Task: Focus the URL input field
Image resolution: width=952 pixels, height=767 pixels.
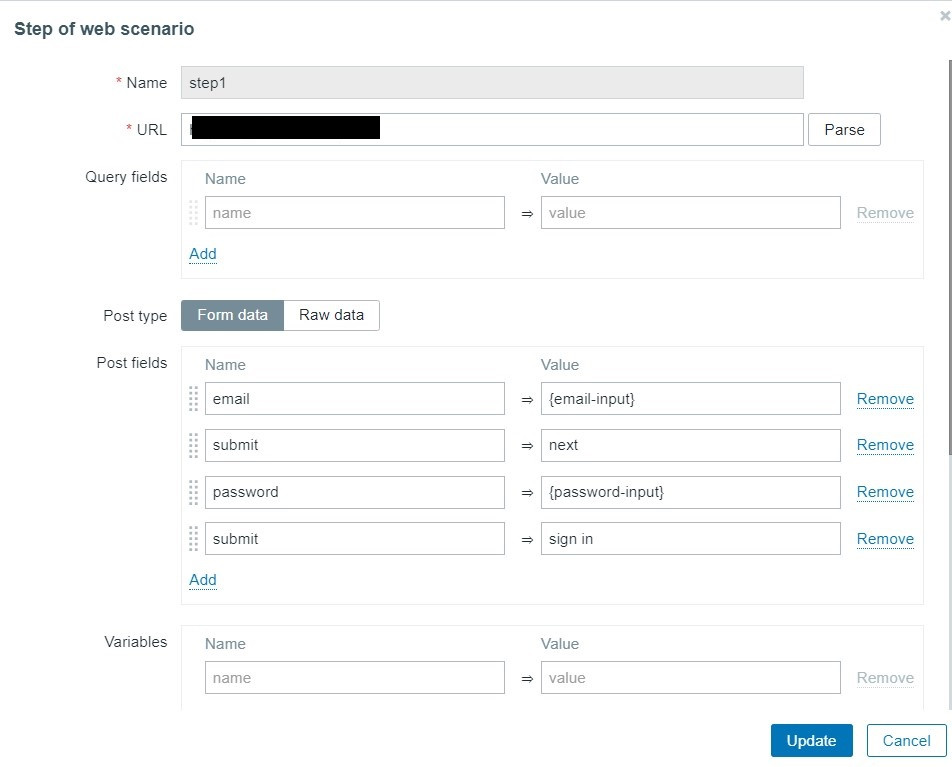Action: [x=590, y=129]
